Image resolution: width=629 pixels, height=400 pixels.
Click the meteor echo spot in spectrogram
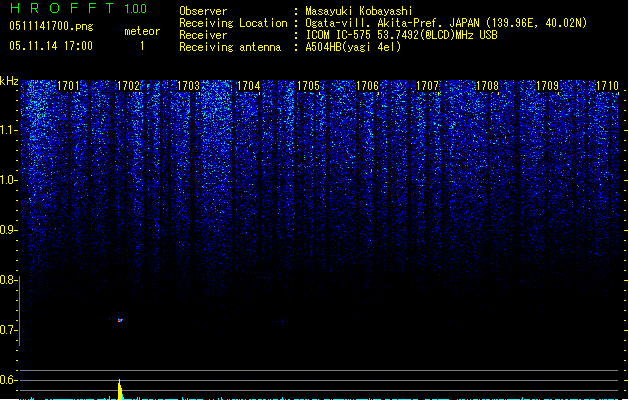point(120,320)
